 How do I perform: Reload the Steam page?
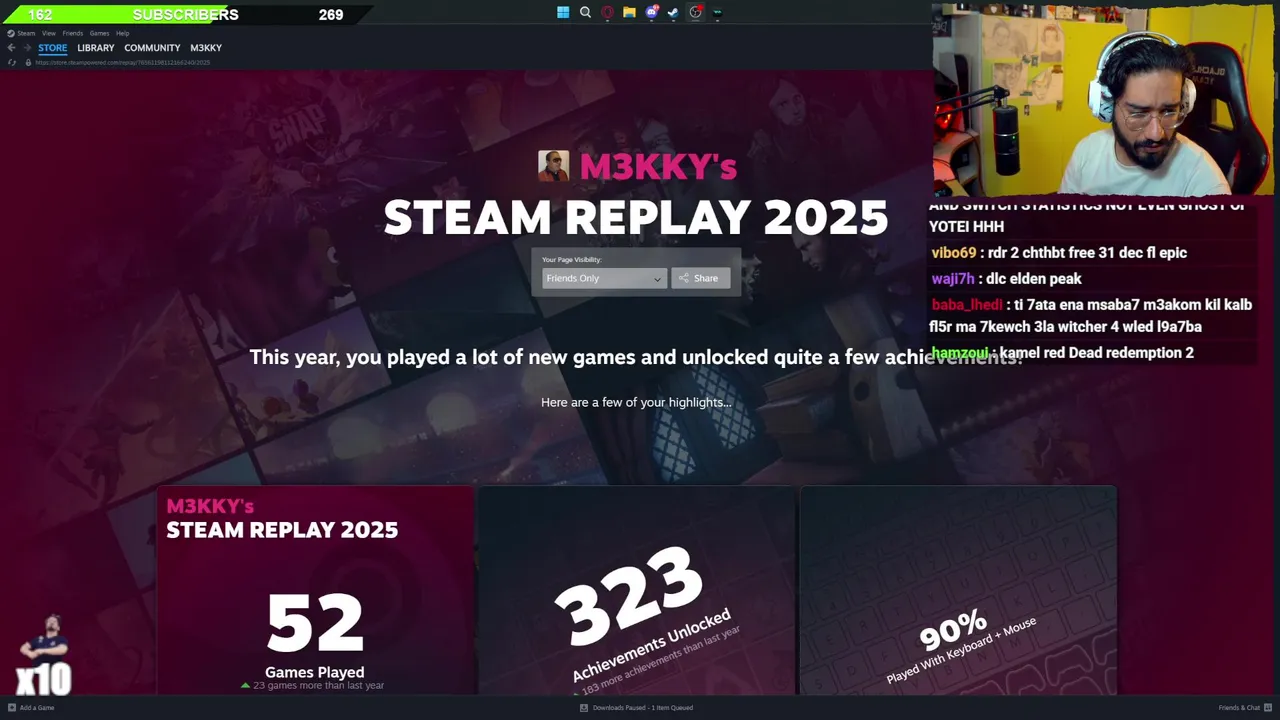click(x=12, y=62)
